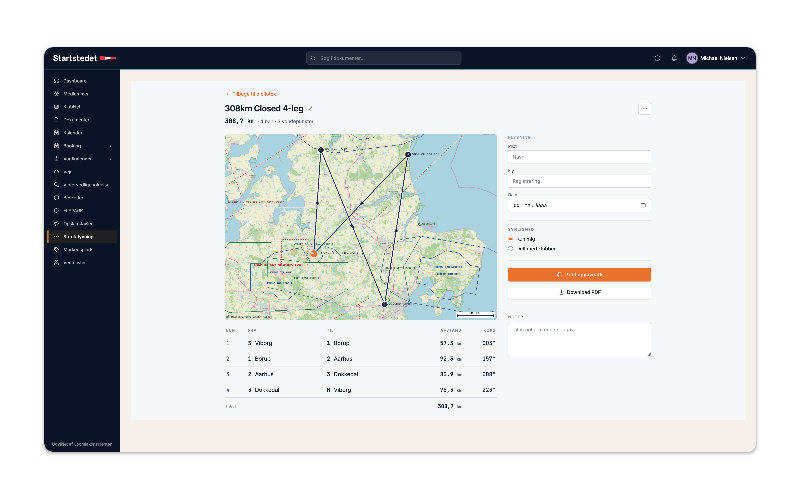Viewport: 800px width, 500px height.
Task: Click the orange print button
Action: (579, 274)
